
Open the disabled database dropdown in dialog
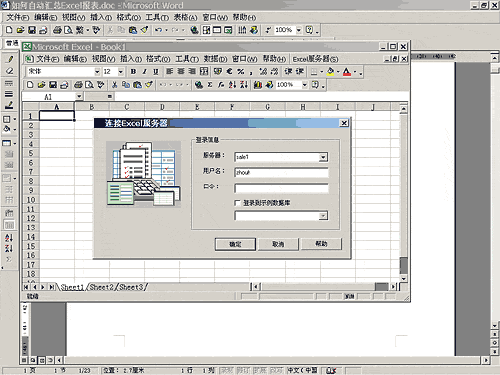(323, 216)
